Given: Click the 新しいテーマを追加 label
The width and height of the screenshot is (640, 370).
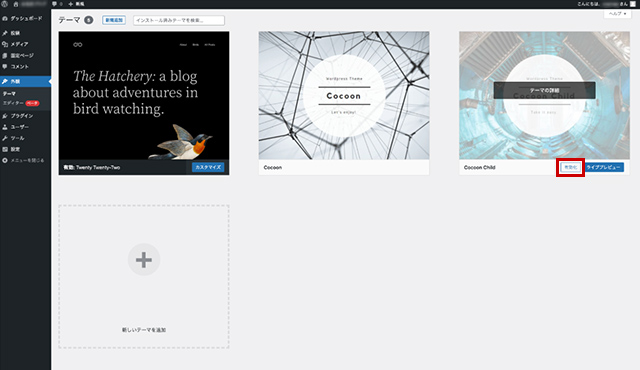Looking at the screenshot, I should click(x=144, y=330).
